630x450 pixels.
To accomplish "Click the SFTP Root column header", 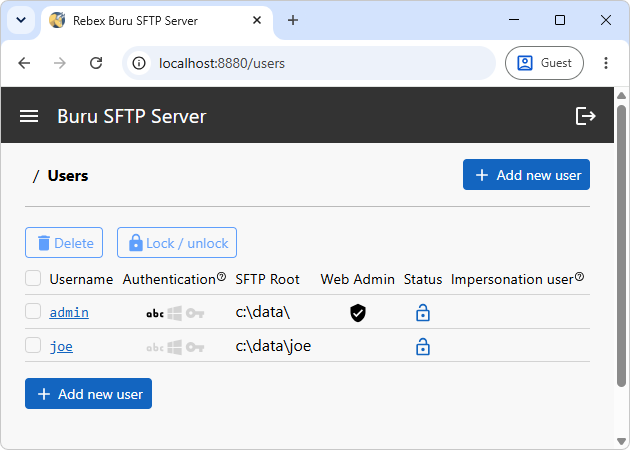I will (x=268, y=279).
